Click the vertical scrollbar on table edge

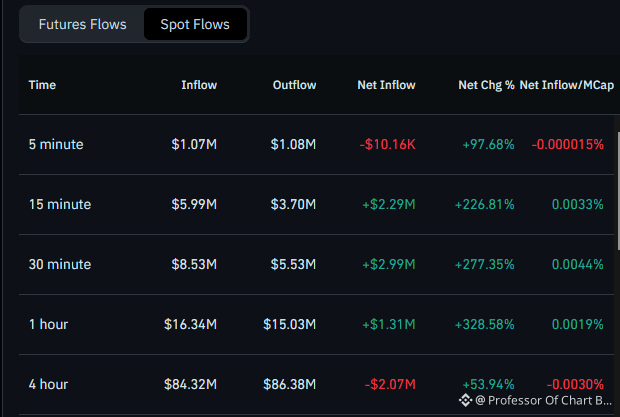(618, 191)
